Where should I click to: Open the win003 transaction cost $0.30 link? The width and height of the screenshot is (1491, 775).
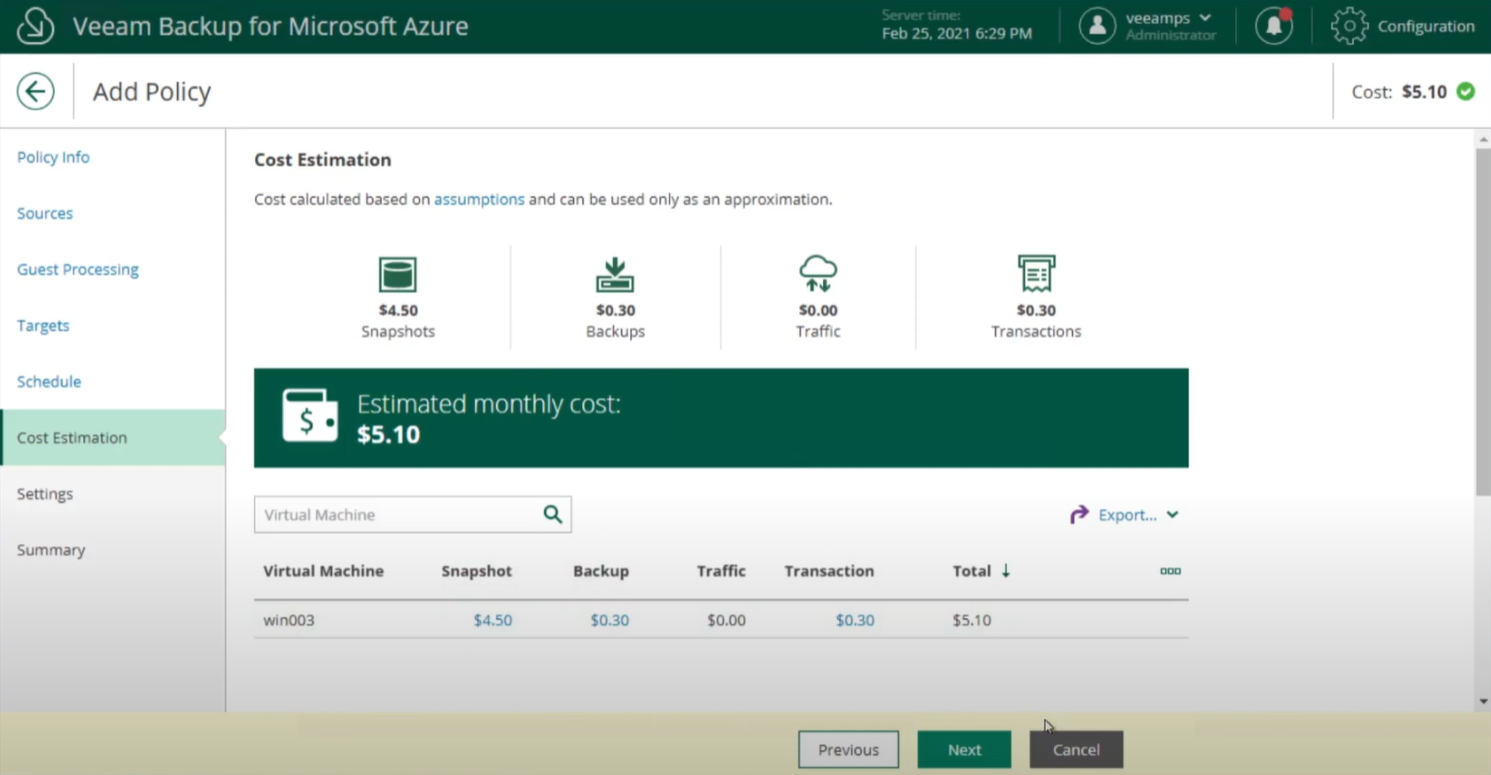tap(855, 620)
